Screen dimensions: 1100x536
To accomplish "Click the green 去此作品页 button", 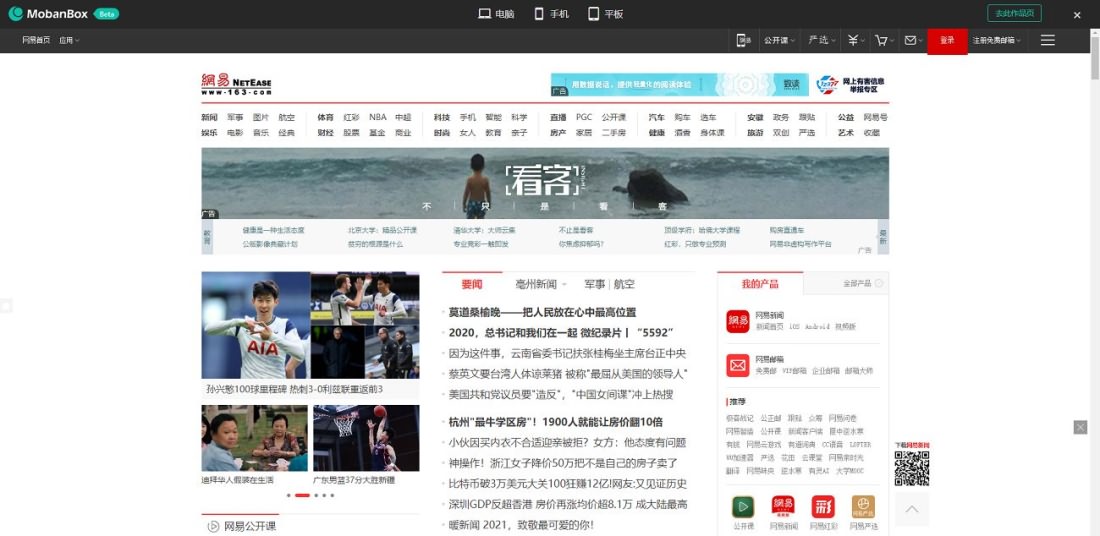I will point(1014,13).
